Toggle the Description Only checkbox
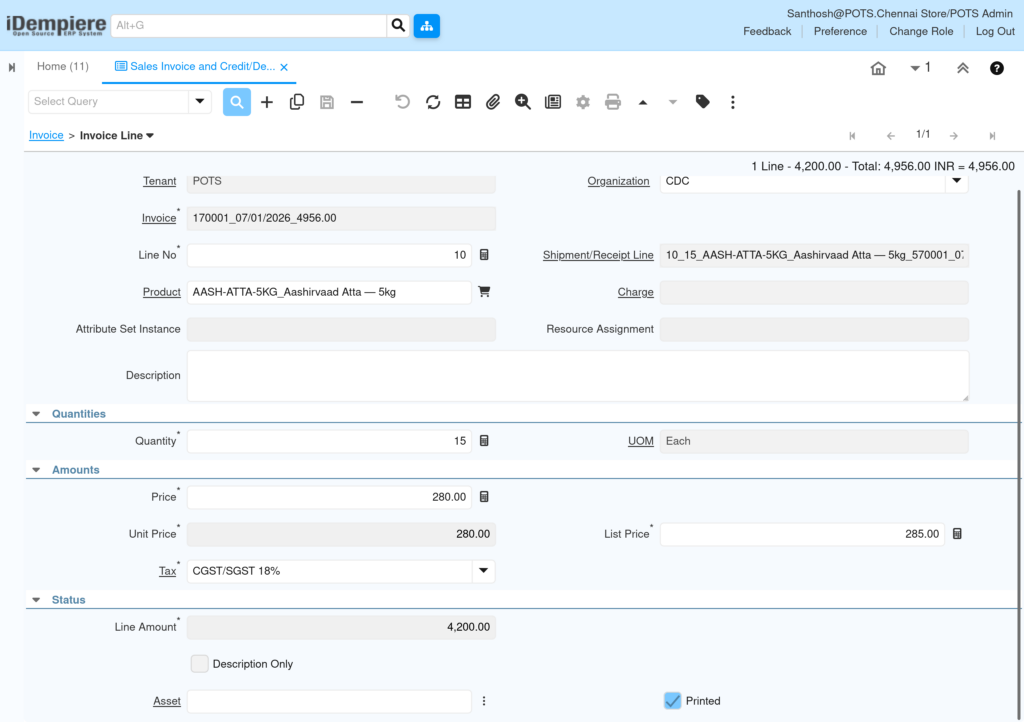This screenshot has width=1024, height=722. tap(199, 664)
